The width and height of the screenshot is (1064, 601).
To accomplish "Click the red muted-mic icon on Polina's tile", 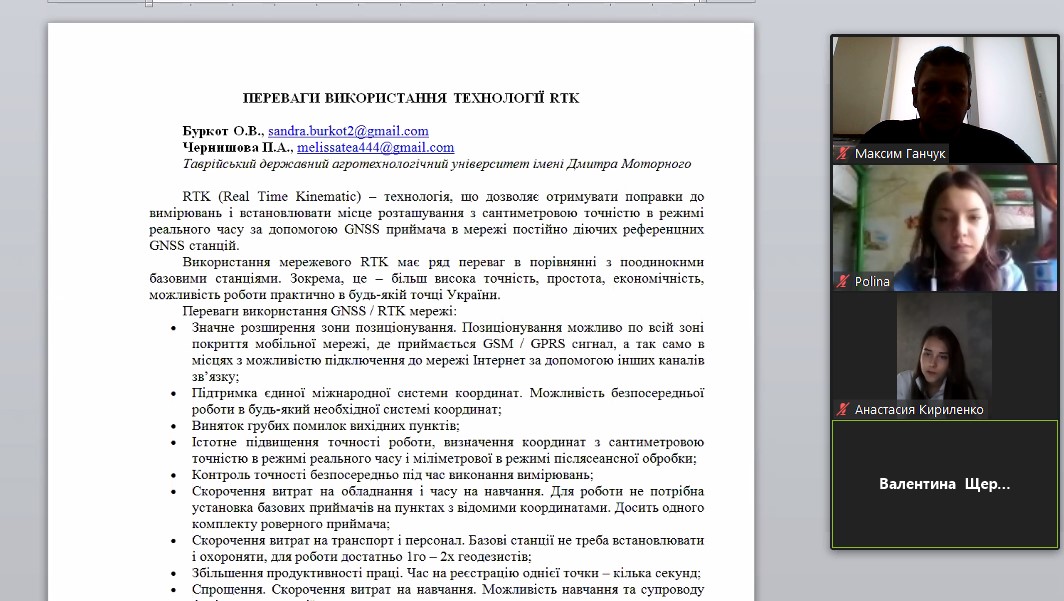I will click(842, 281).
